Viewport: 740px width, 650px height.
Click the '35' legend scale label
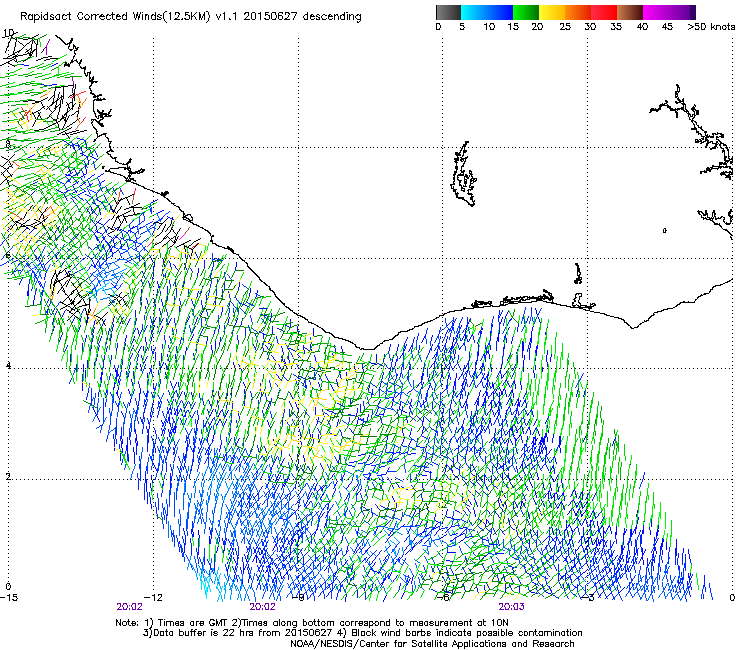(616, 27)
